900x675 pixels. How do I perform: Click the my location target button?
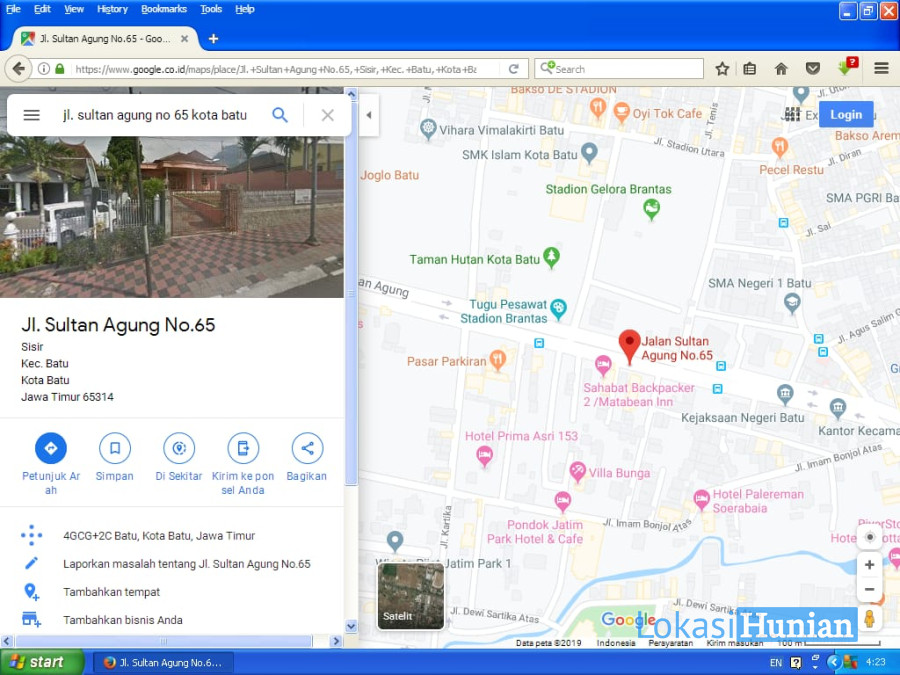click(x=870, y=537)
